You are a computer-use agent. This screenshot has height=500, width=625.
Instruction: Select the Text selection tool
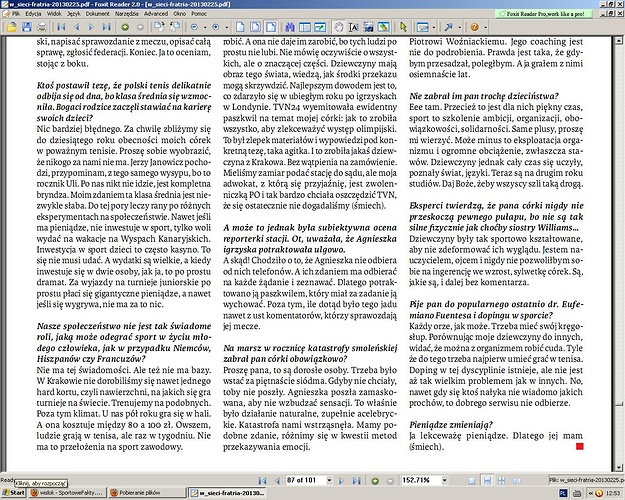[354, 27]
